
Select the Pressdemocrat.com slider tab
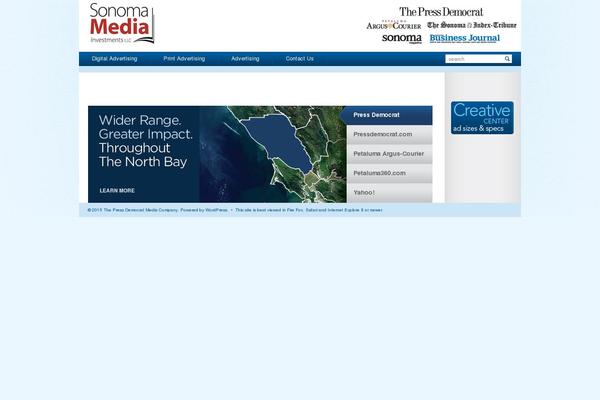click(390, 135)
